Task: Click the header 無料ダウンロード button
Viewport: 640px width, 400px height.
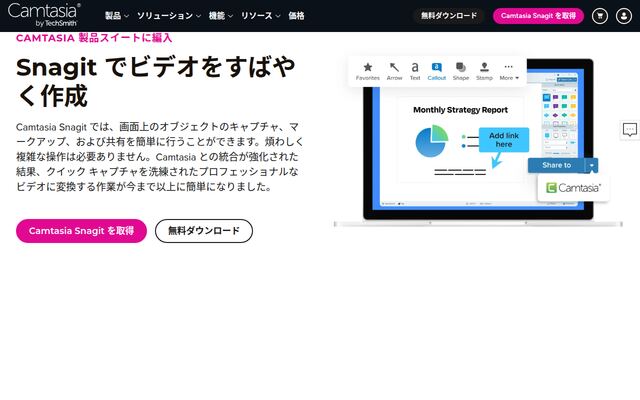Action: [449, 16]
